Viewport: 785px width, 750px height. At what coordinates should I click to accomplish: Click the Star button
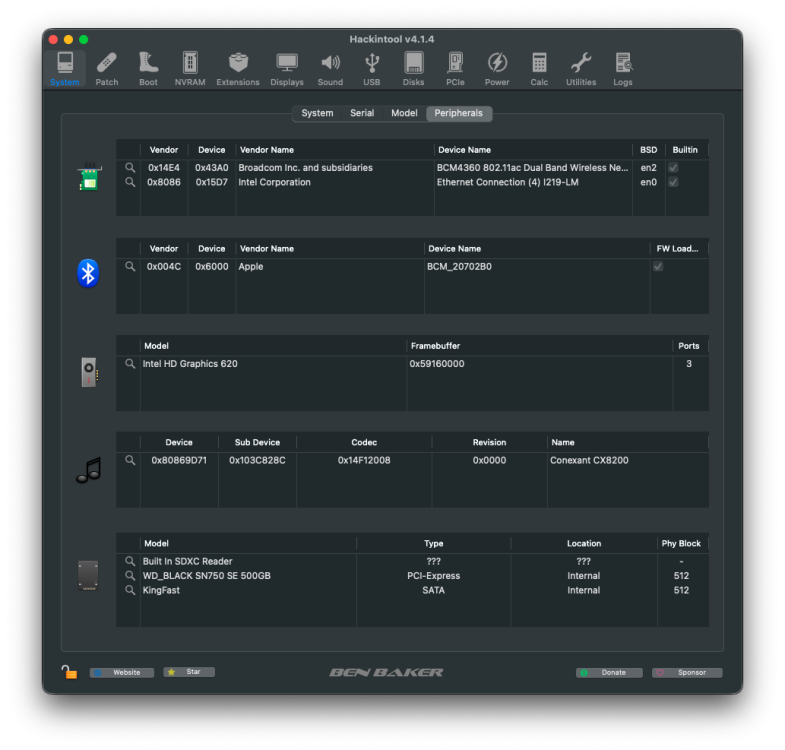tap(189, 672)
